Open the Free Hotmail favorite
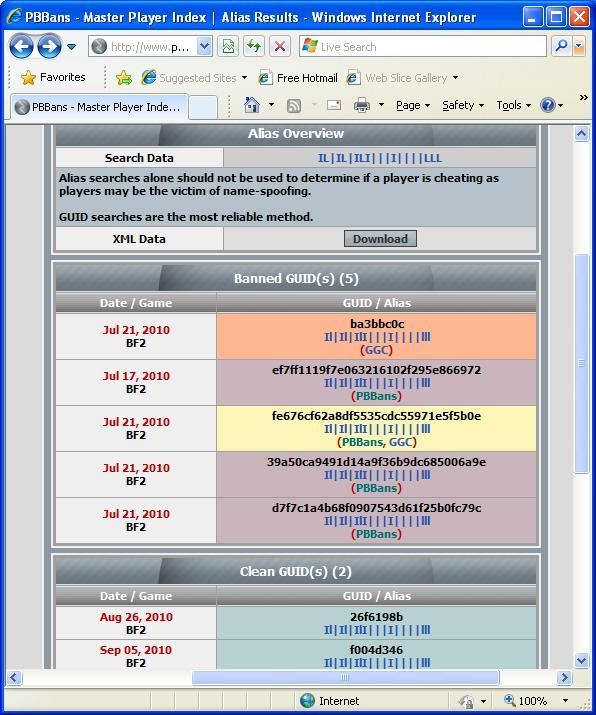 tap(298, 78)
